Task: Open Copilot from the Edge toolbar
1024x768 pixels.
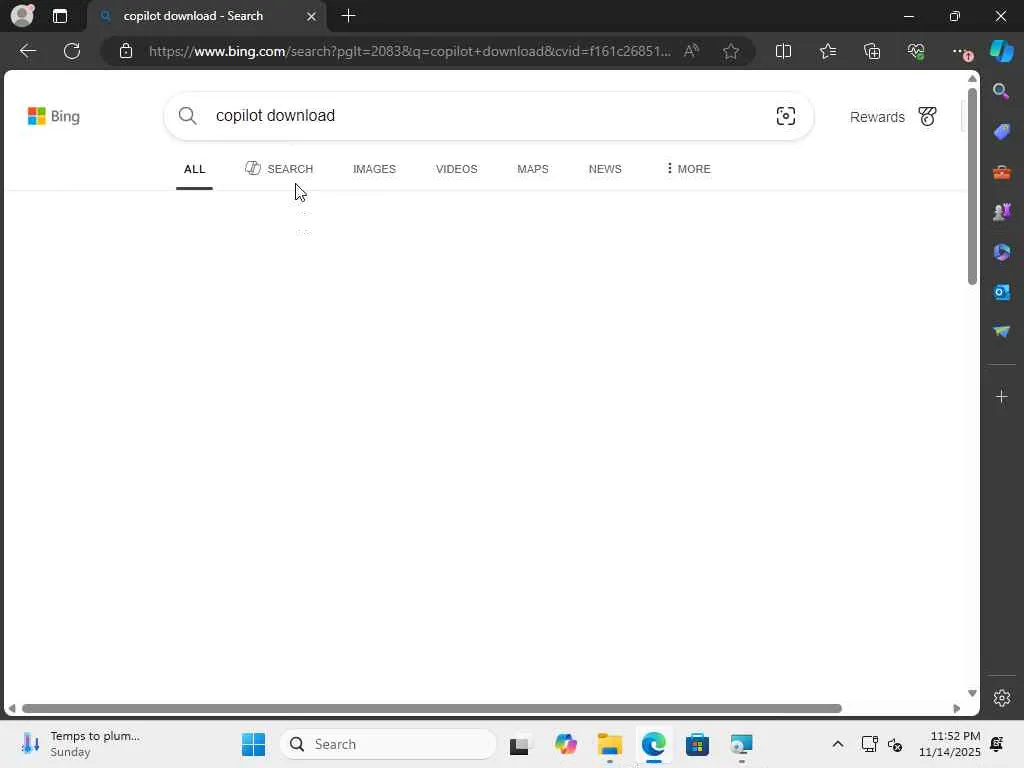Action: click(1002, 51)
